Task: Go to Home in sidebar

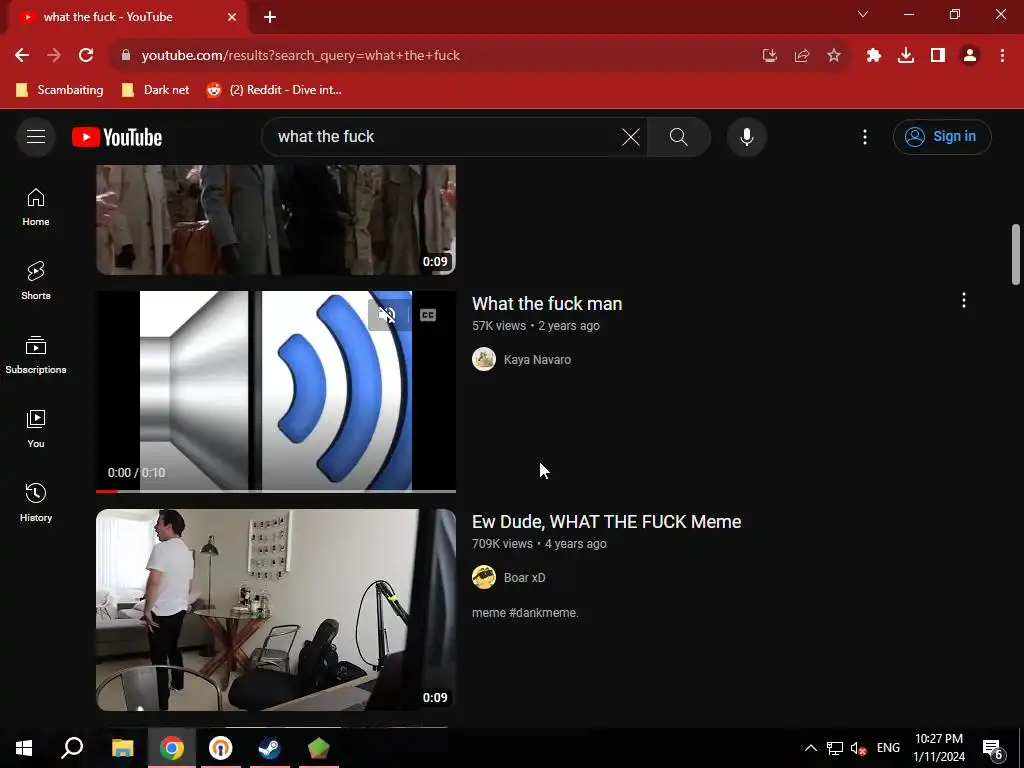Action: tap(36, 207)
